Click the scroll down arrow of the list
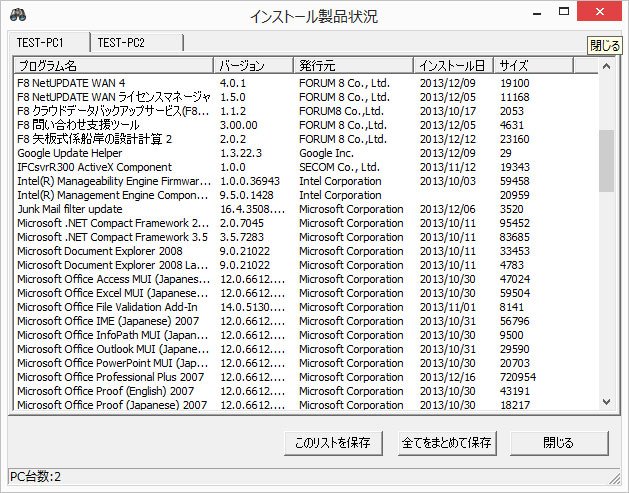 pyautogui.click(x=607, y=402)
